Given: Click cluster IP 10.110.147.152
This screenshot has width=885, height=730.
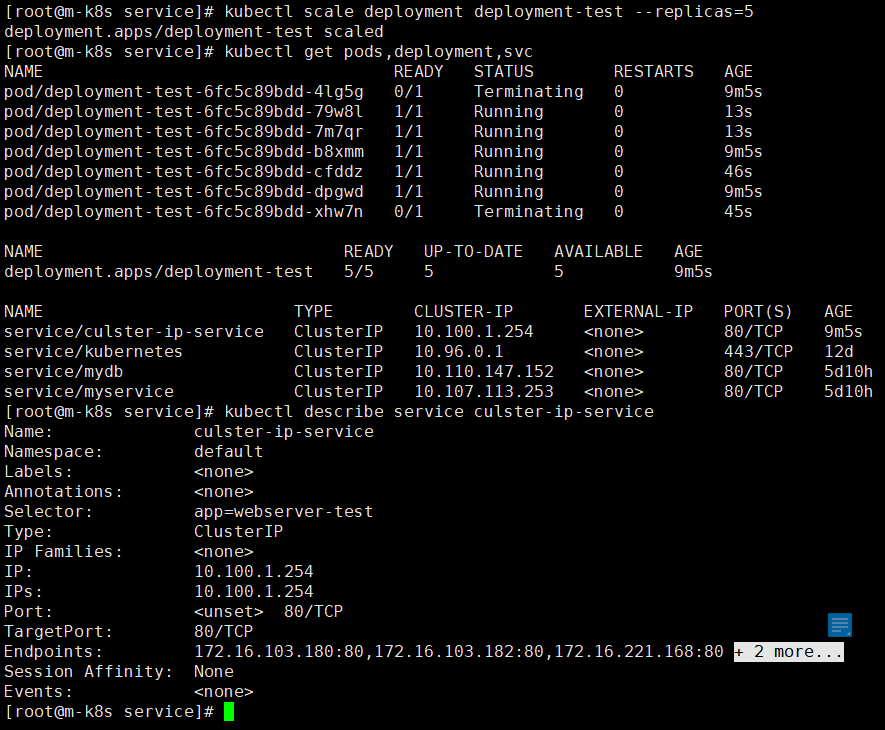Looking at the screenshot, I should point(484,371).
